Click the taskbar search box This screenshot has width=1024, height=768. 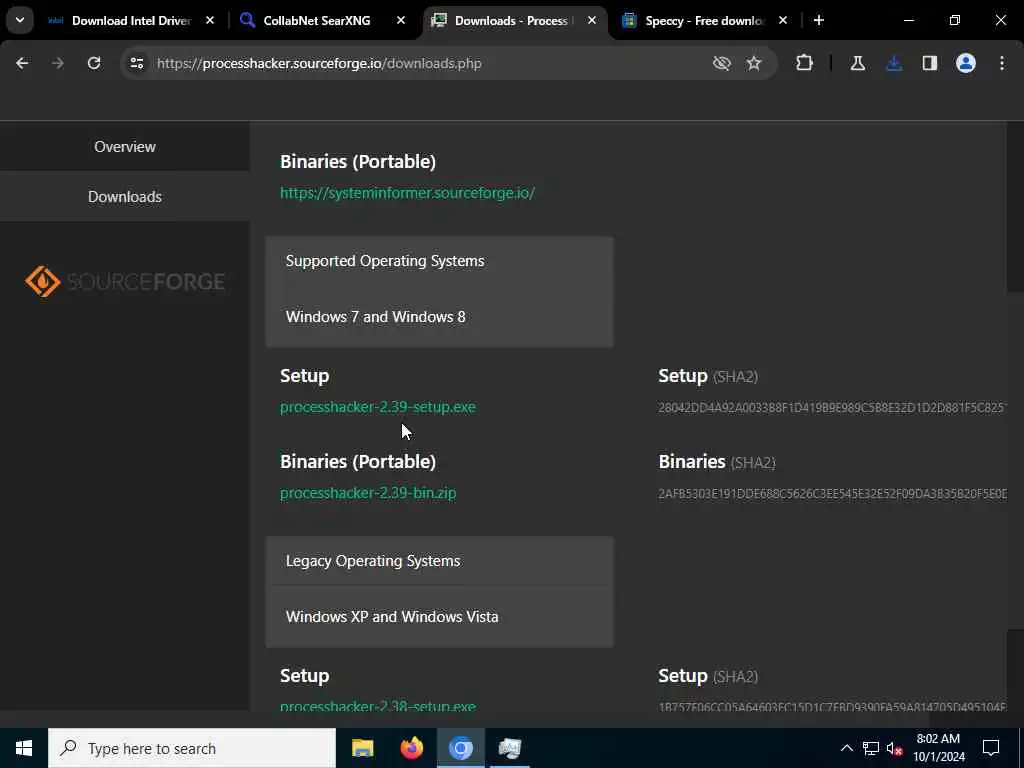click(x=192, y=748)
